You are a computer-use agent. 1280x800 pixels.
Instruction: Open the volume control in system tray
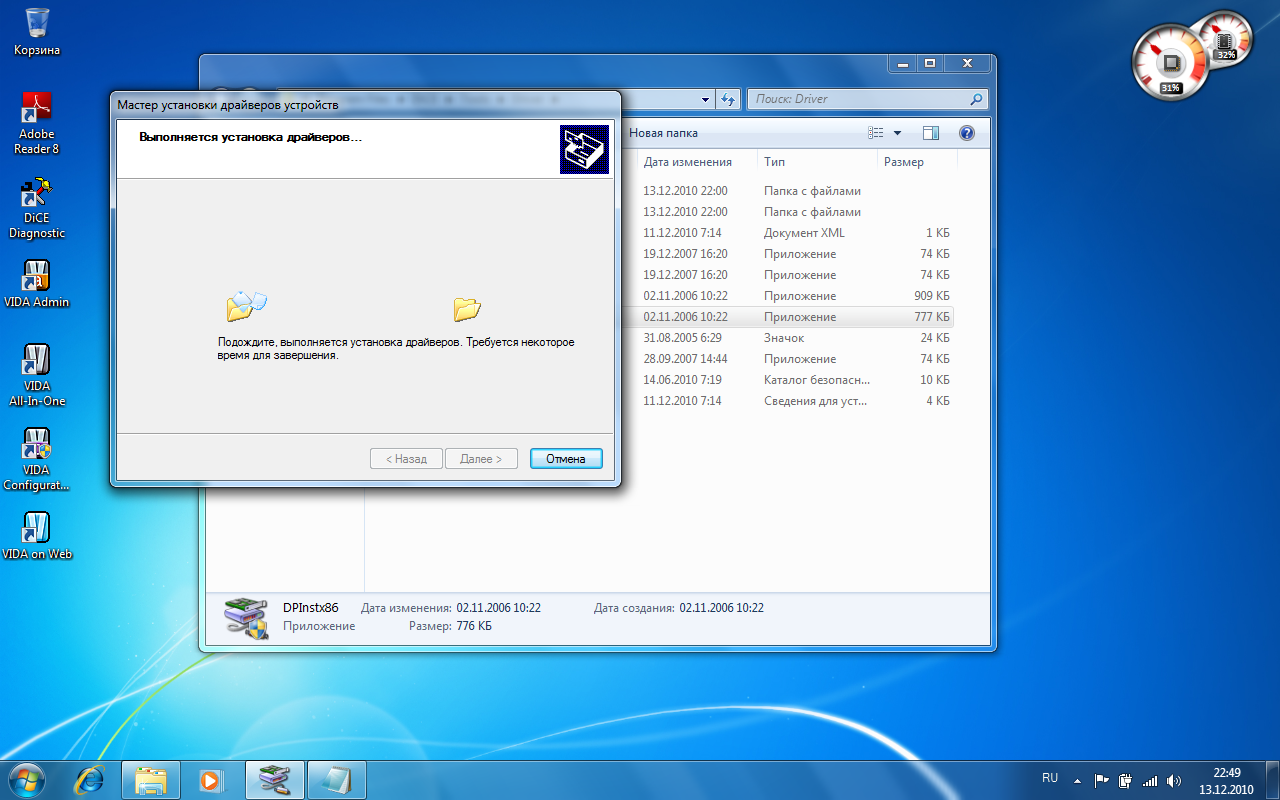1173,780
